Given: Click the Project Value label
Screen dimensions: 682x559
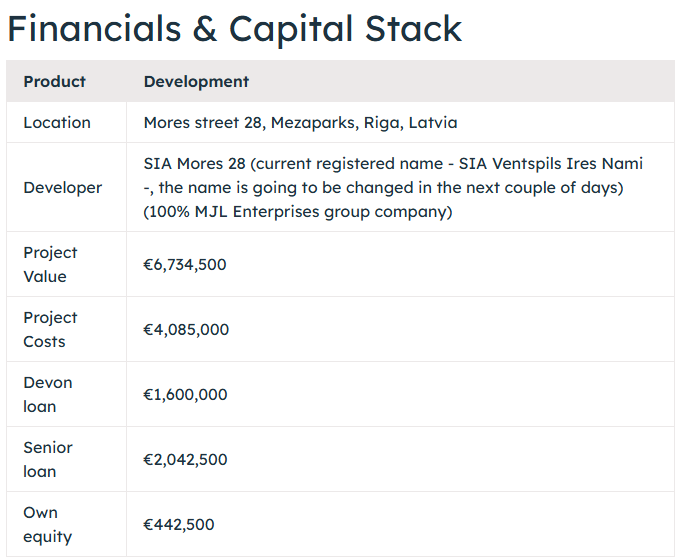Looking at the screenshot, I should coord(50,264).
